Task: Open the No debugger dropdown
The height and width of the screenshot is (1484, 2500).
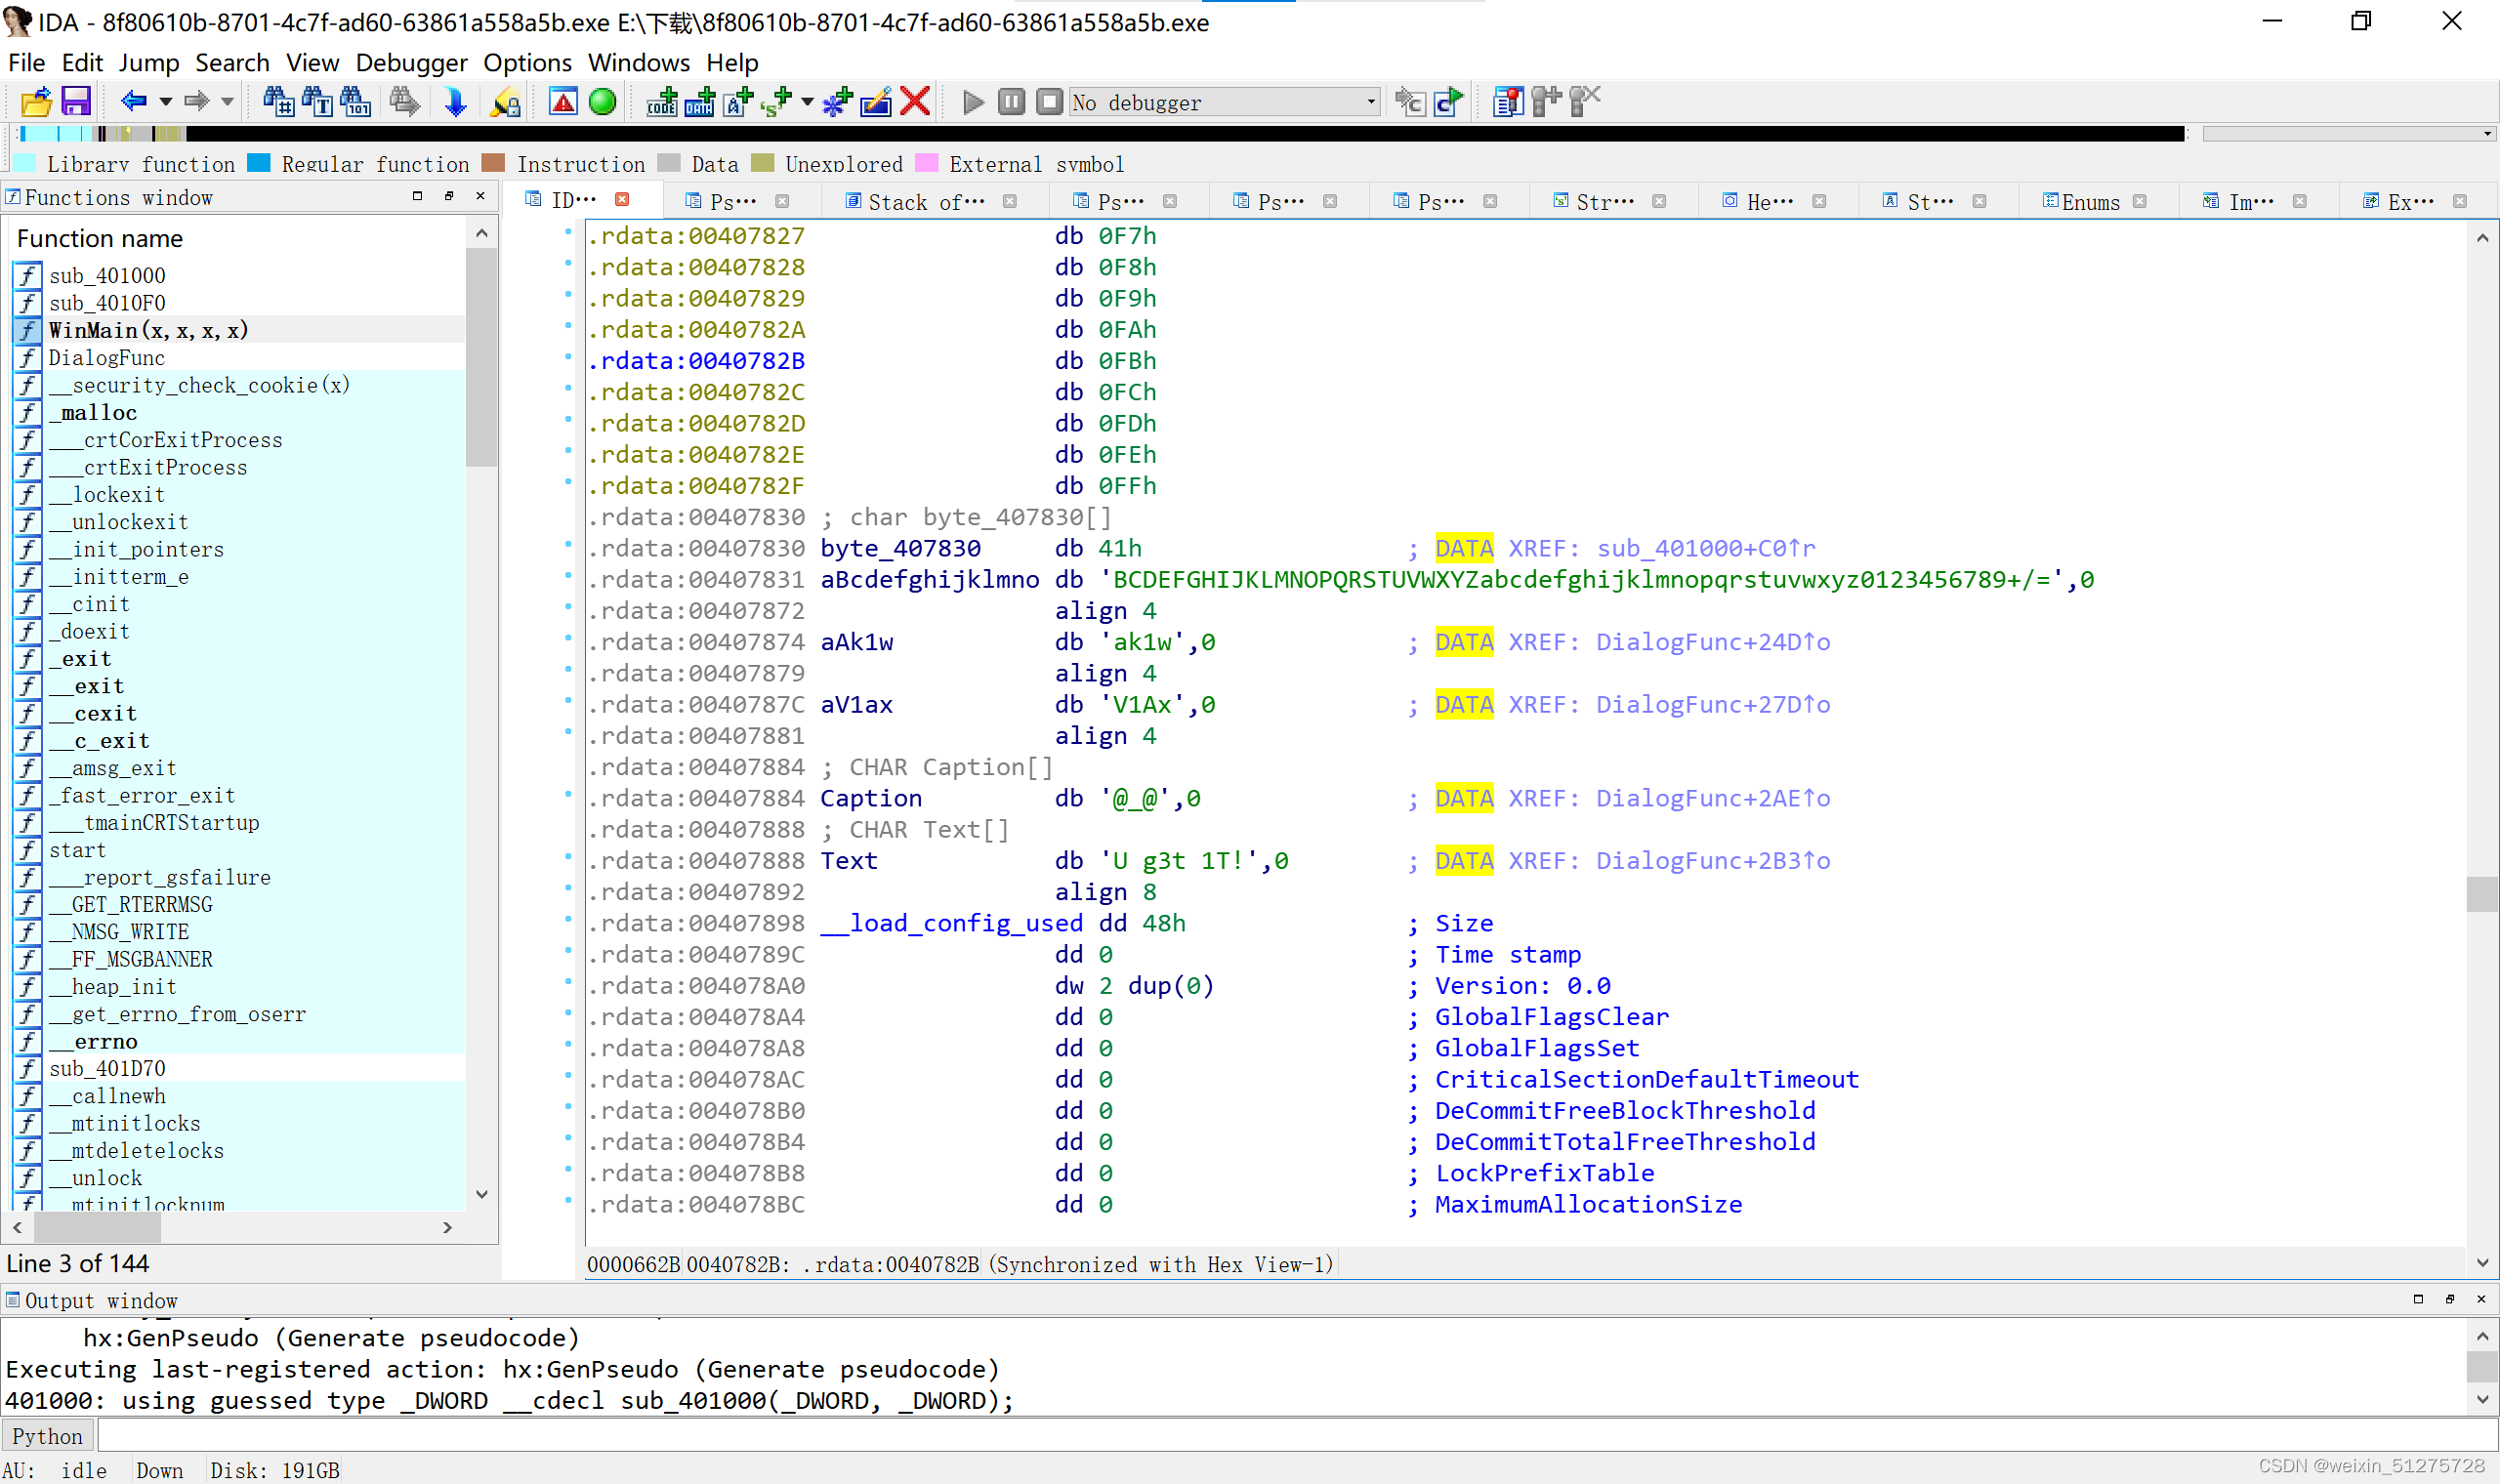Action: (1225, 102)
